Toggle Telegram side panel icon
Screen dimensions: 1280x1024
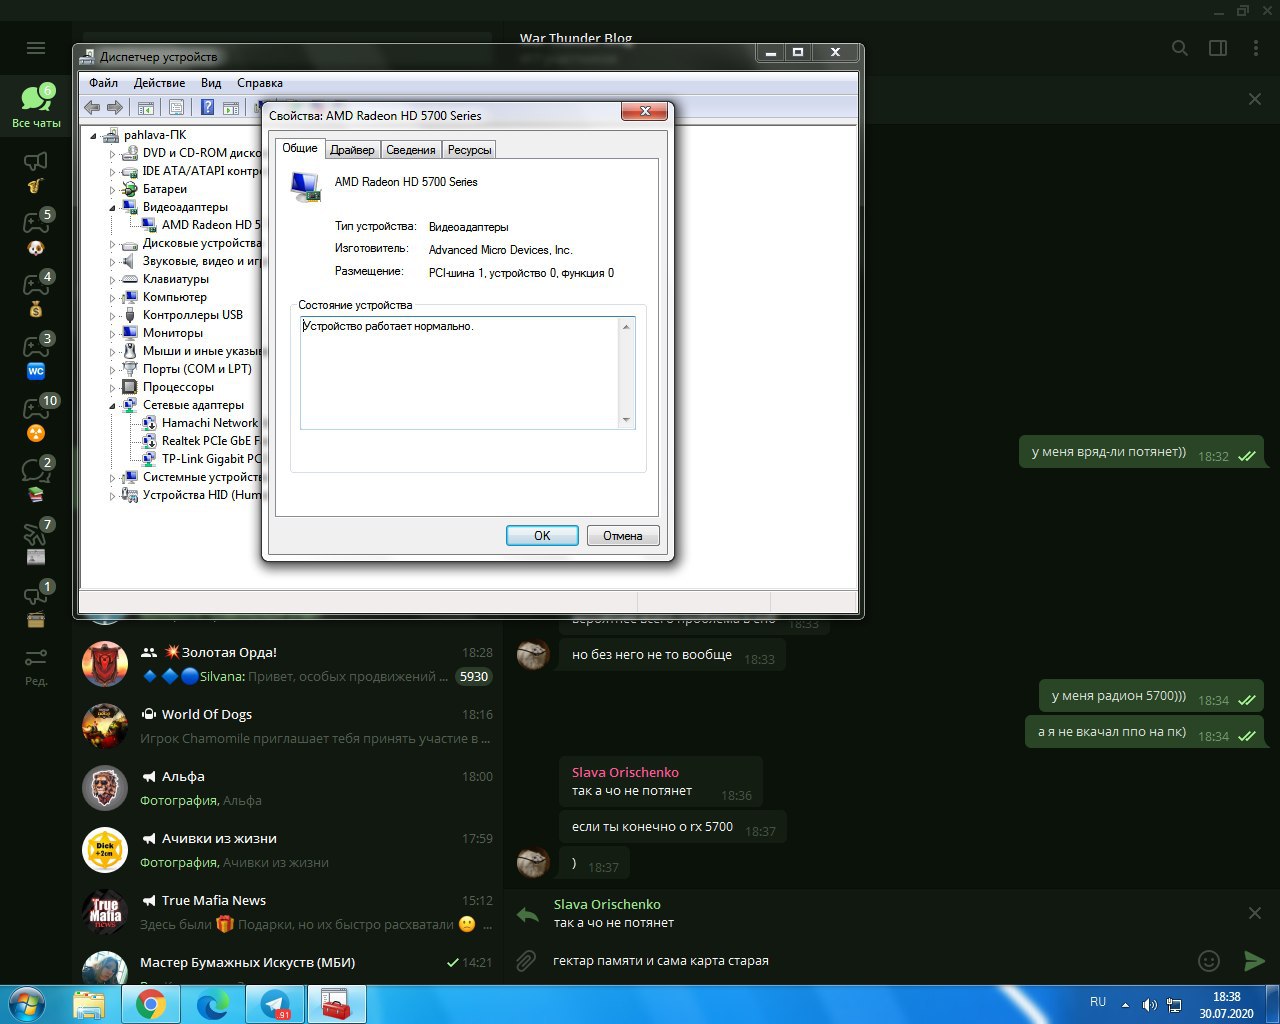(x=1218, y=48)
